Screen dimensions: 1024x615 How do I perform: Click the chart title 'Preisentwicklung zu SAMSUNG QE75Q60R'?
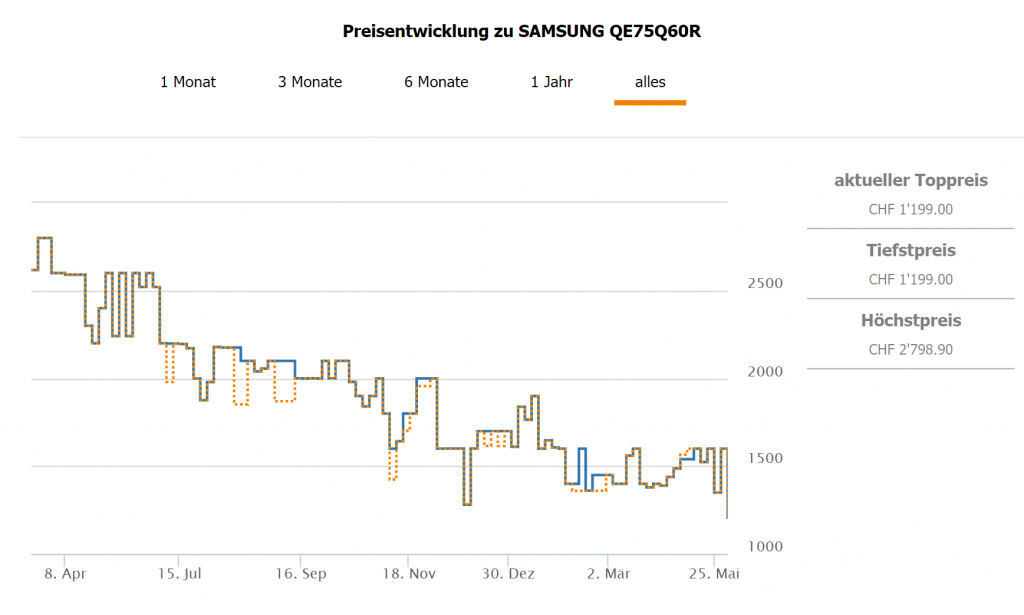[x=521, y=31]
